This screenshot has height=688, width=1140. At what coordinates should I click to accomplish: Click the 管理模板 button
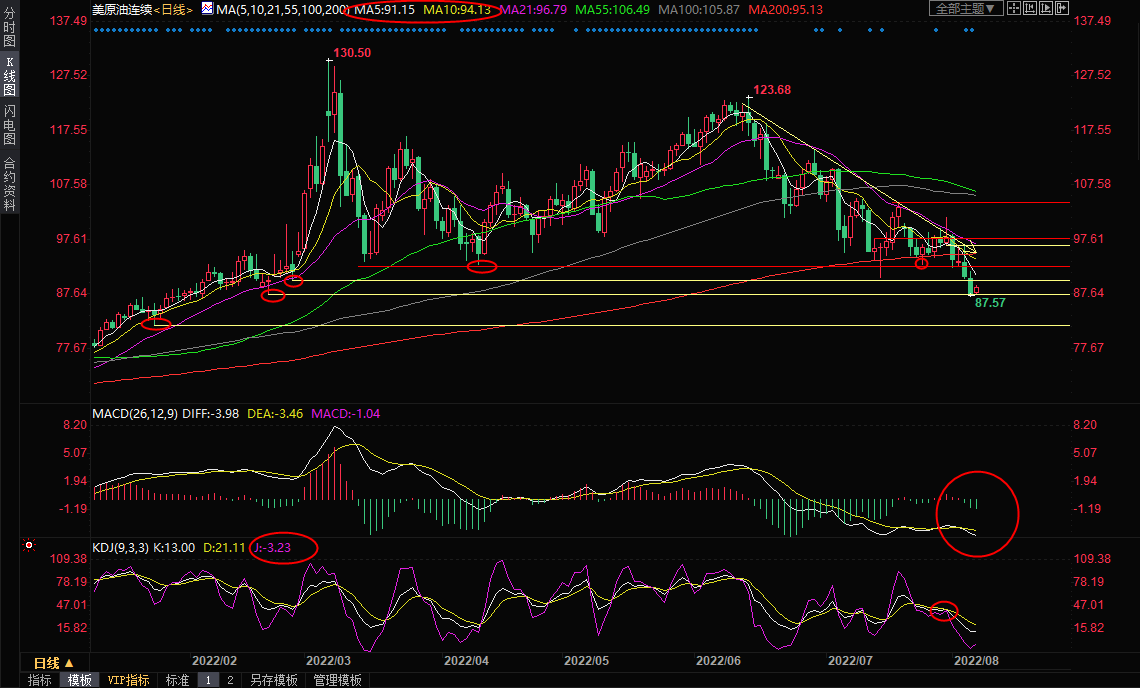pyautogui.click(x=337, y=680)
